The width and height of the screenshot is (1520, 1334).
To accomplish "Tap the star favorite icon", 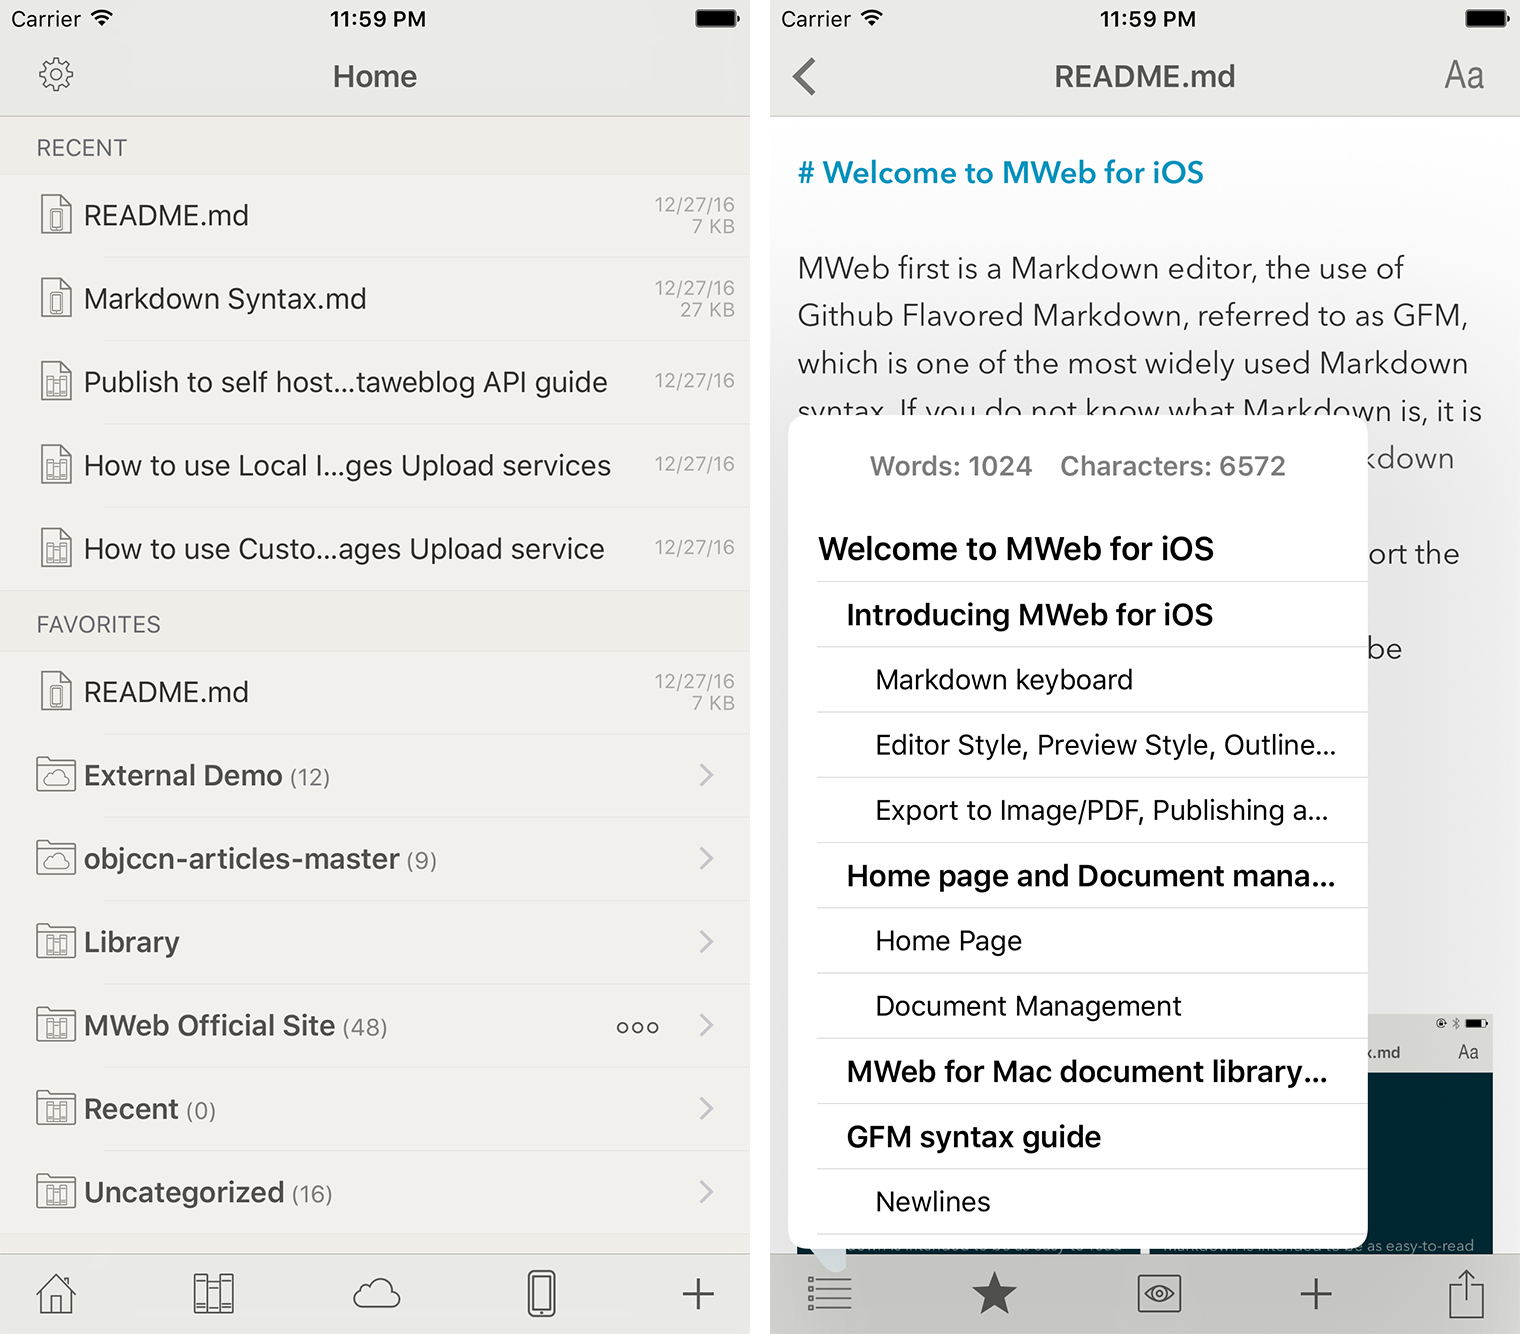I will coord(994,1294).
